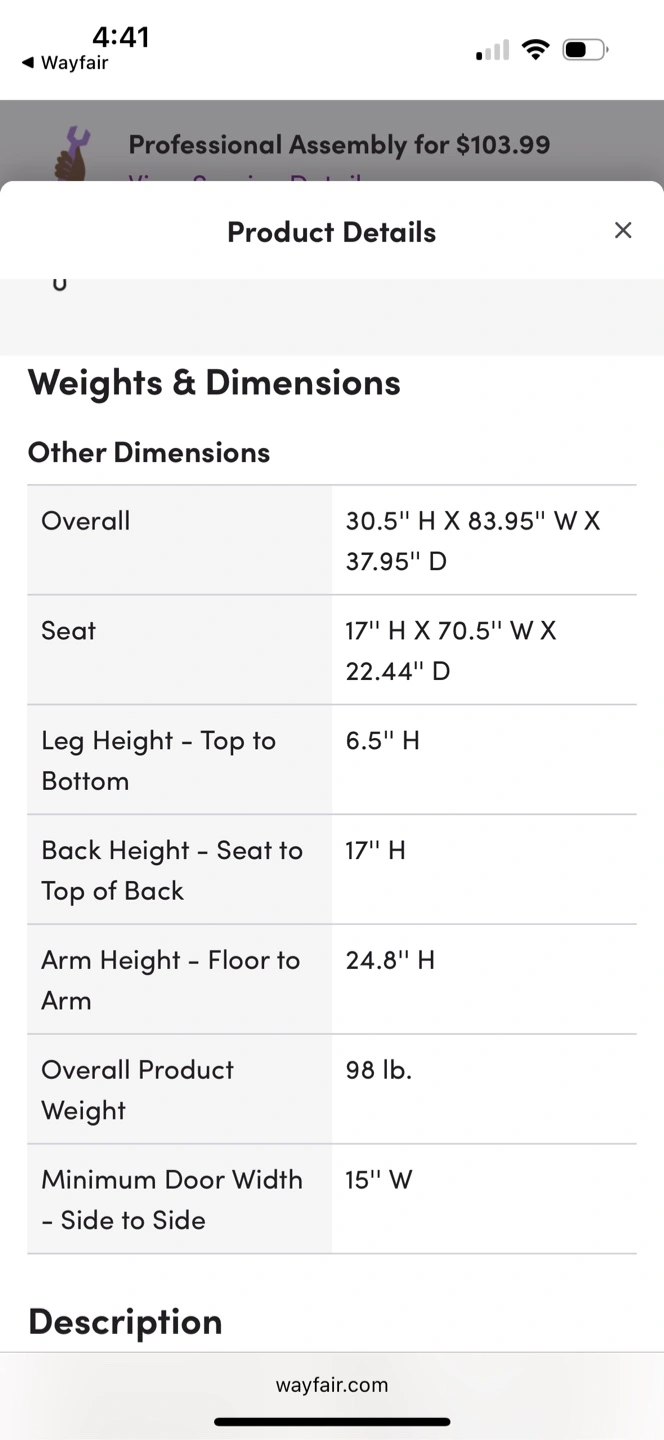Screen dimensions: 664x1440
Task: Tap Leg Height - Top to Bottom row
Action: pyautogui.click(x=332, y=760)
